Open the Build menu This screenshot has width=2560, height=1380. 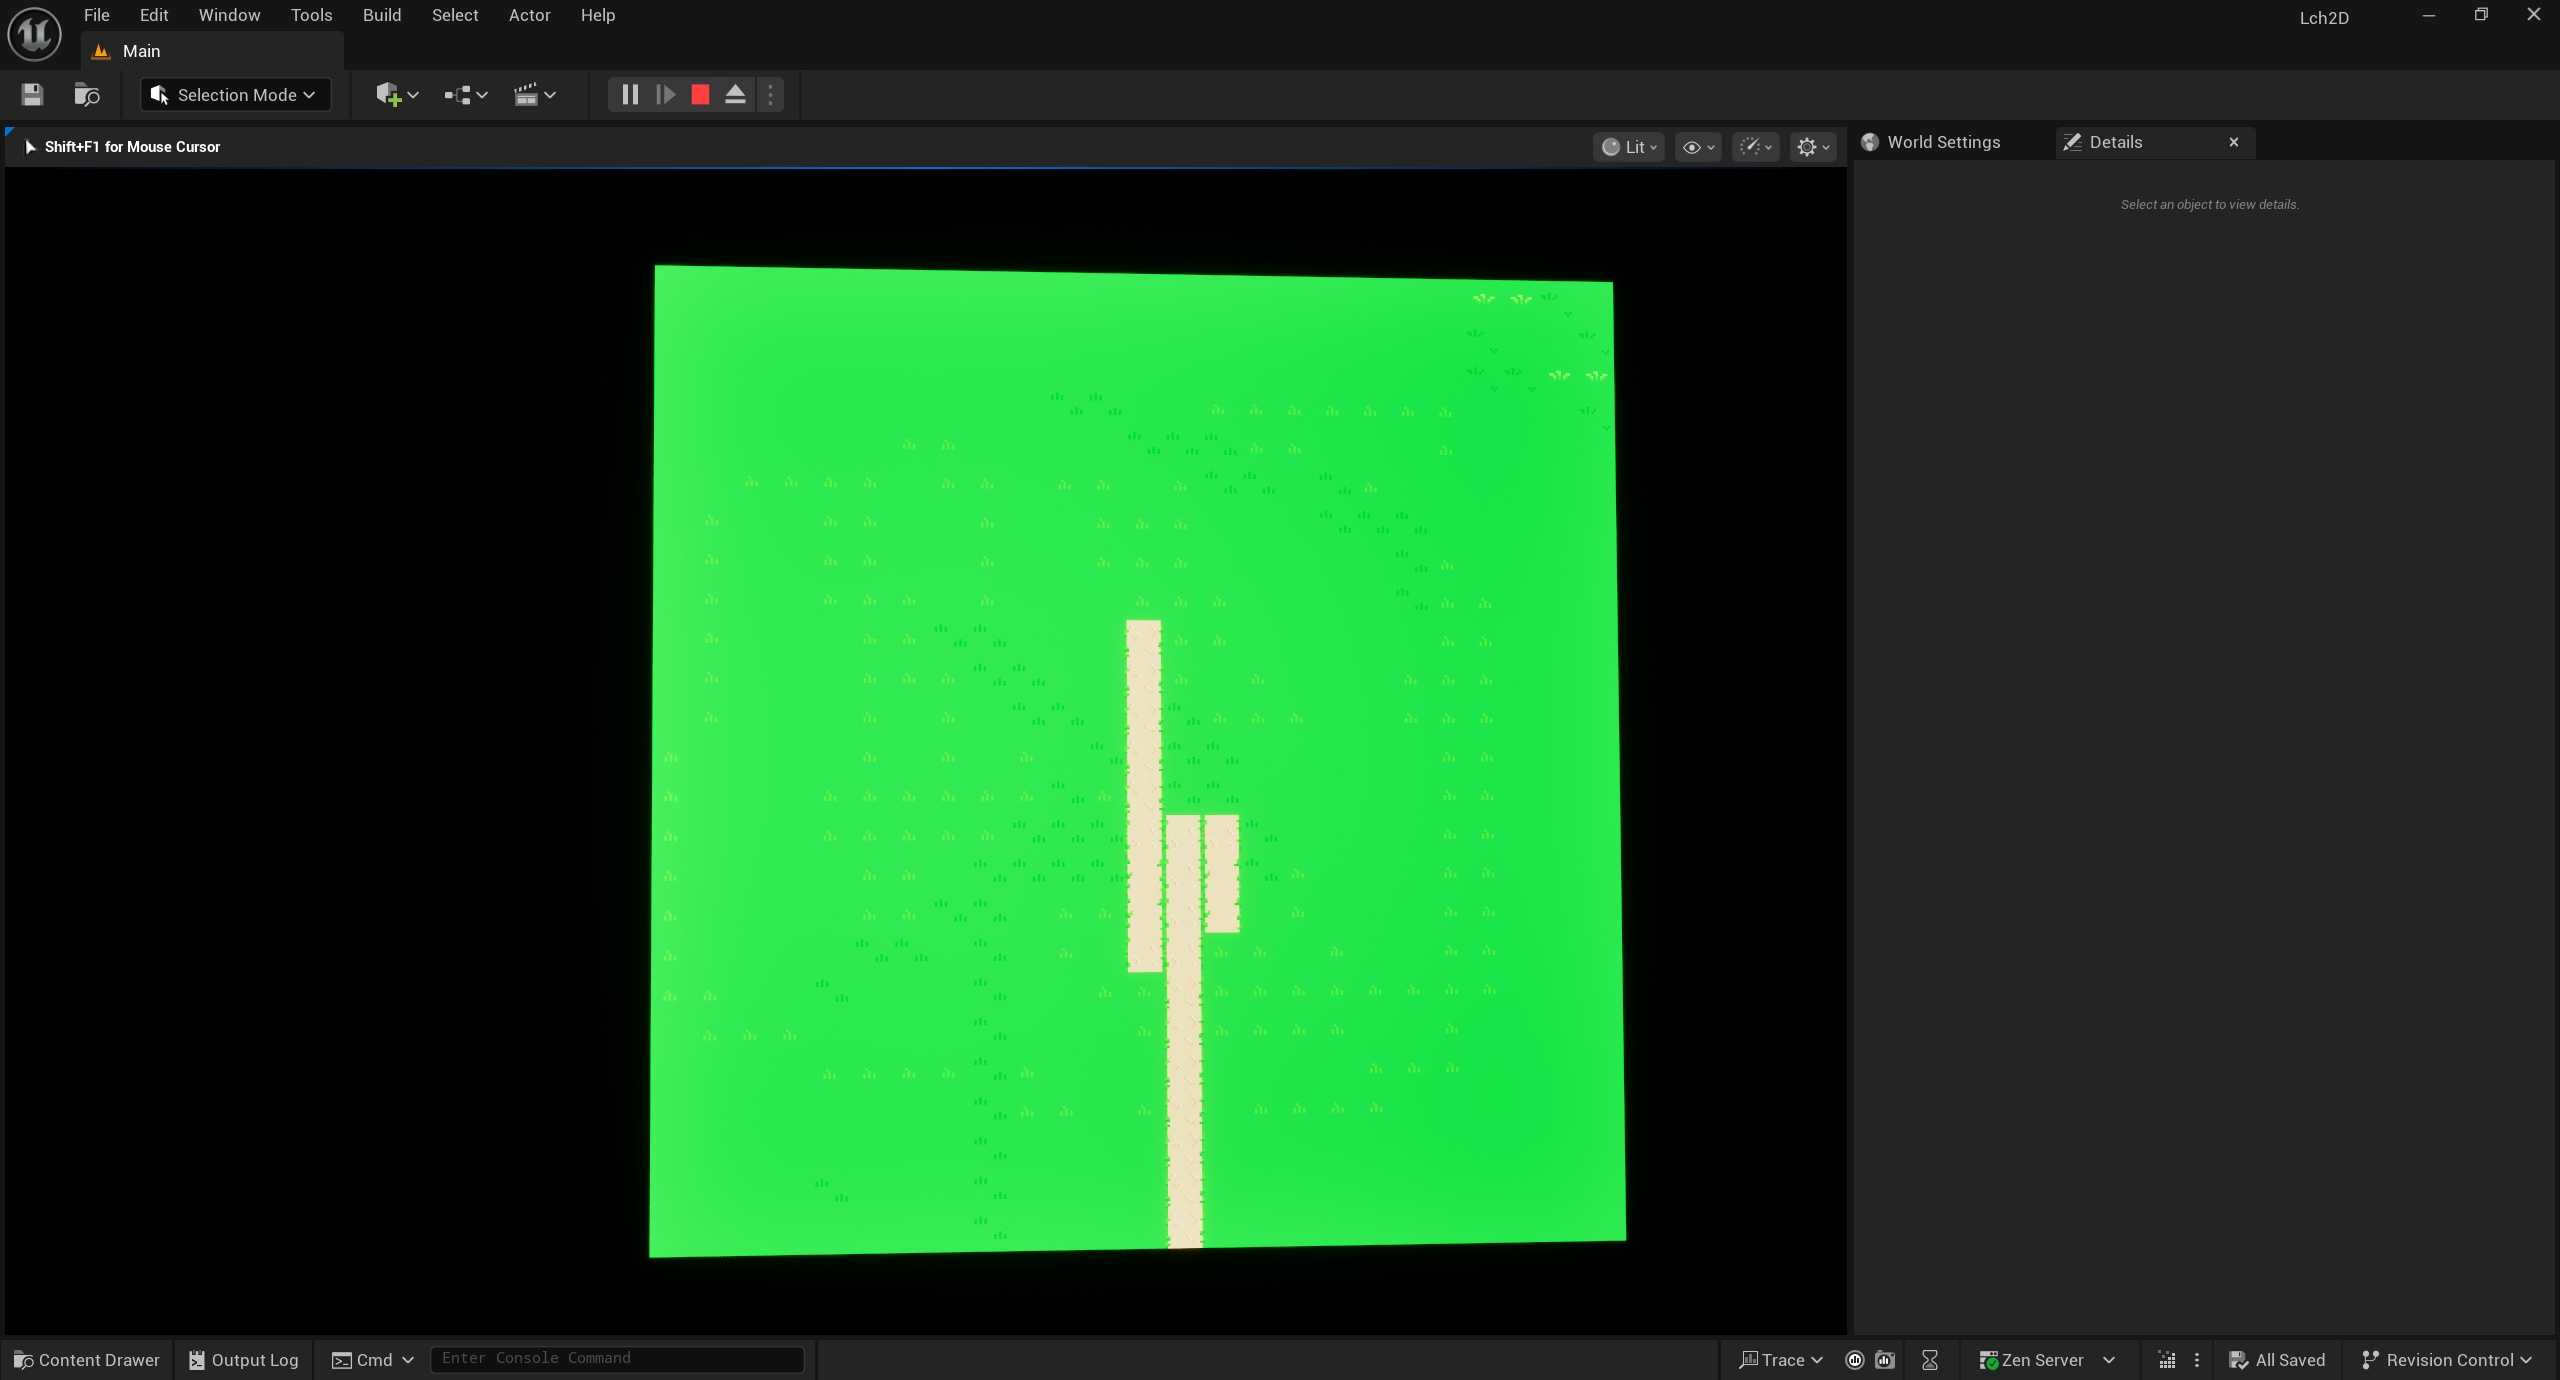pos(381,15)
